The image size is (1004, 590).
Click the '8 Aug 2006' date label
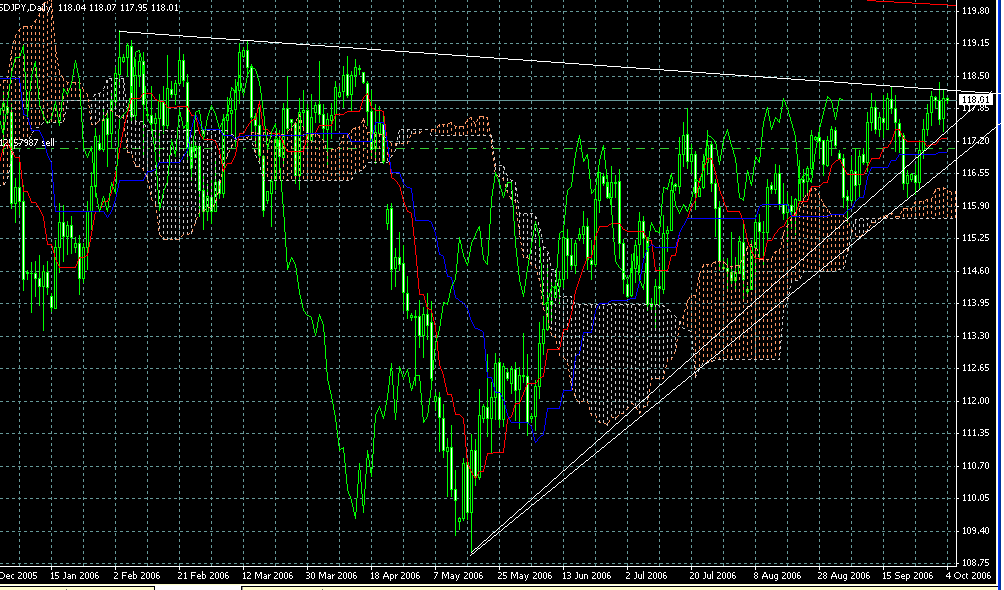click(777, 575)
